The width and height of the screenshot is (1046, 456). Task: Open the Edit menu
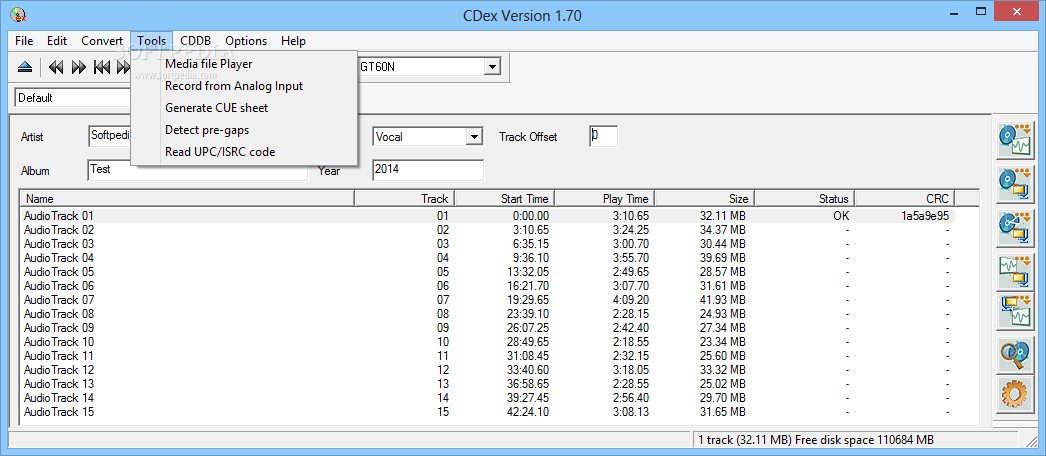click(57, 41)
